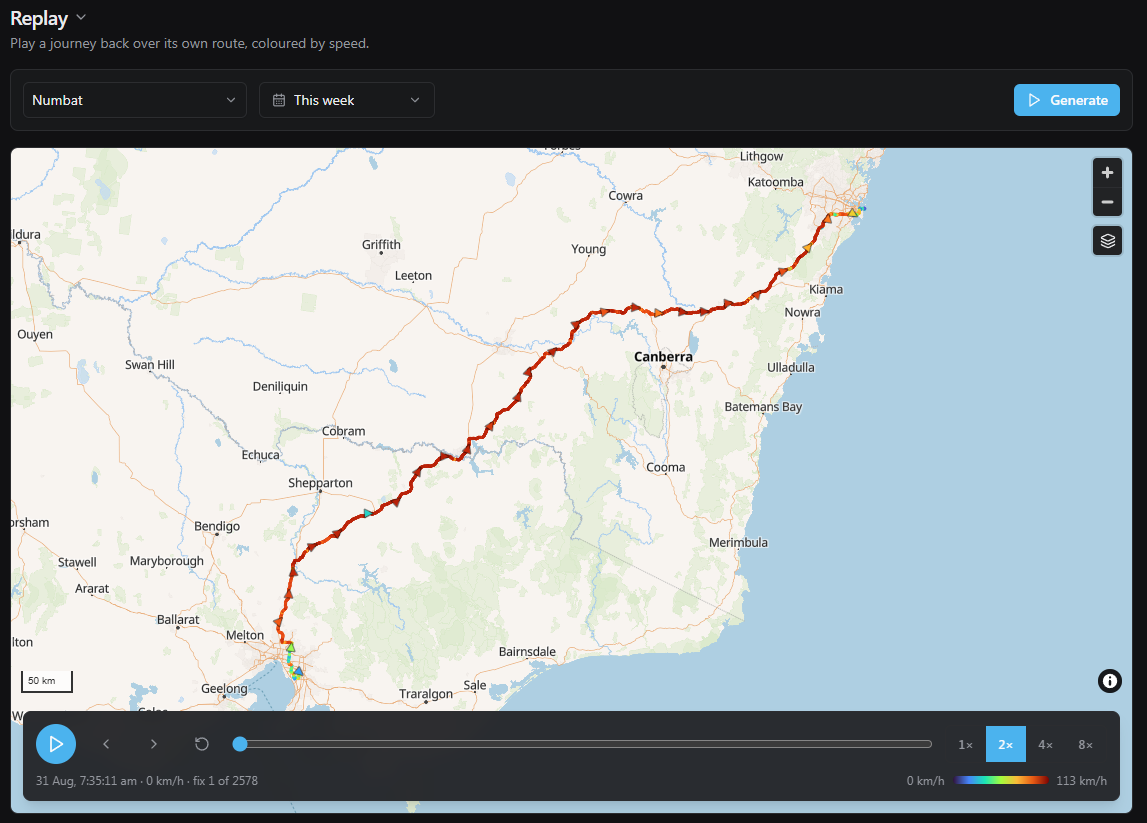Click the Katoomba map label
This screenshot has height=823, width=1147.
[x=775, y=182]
